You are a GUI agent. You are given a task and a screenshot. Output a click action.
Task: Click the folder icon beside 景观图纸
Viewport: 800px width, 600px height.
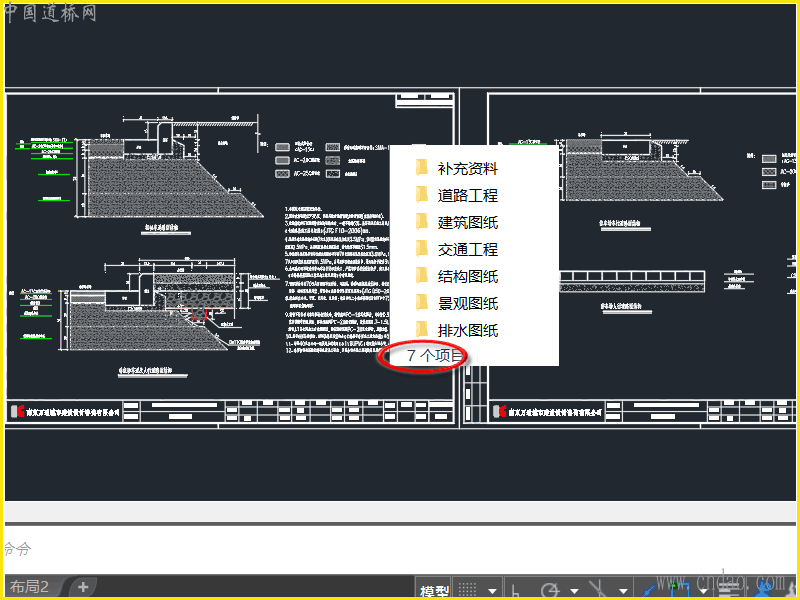tap(421, 302)
